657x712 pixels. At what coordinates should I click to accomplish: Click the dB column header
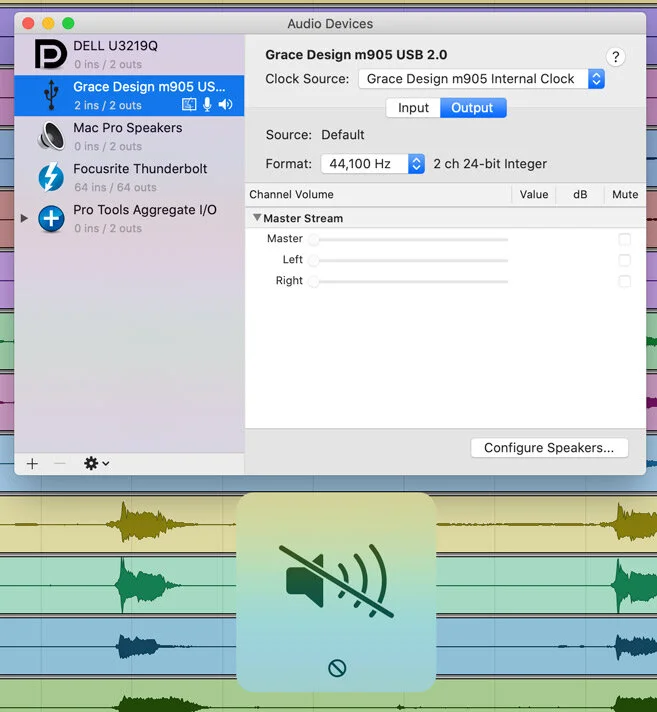580,194
